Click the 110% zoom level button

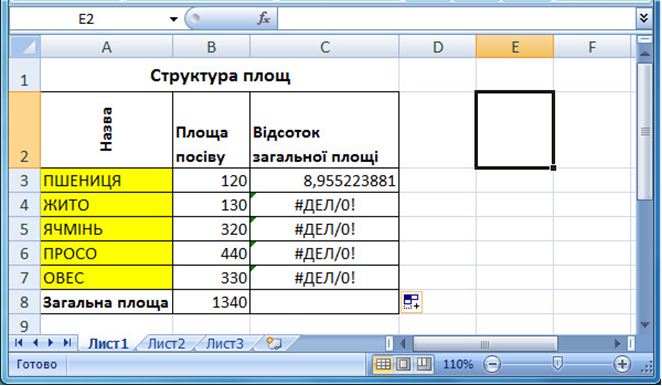tap(458, 364)
